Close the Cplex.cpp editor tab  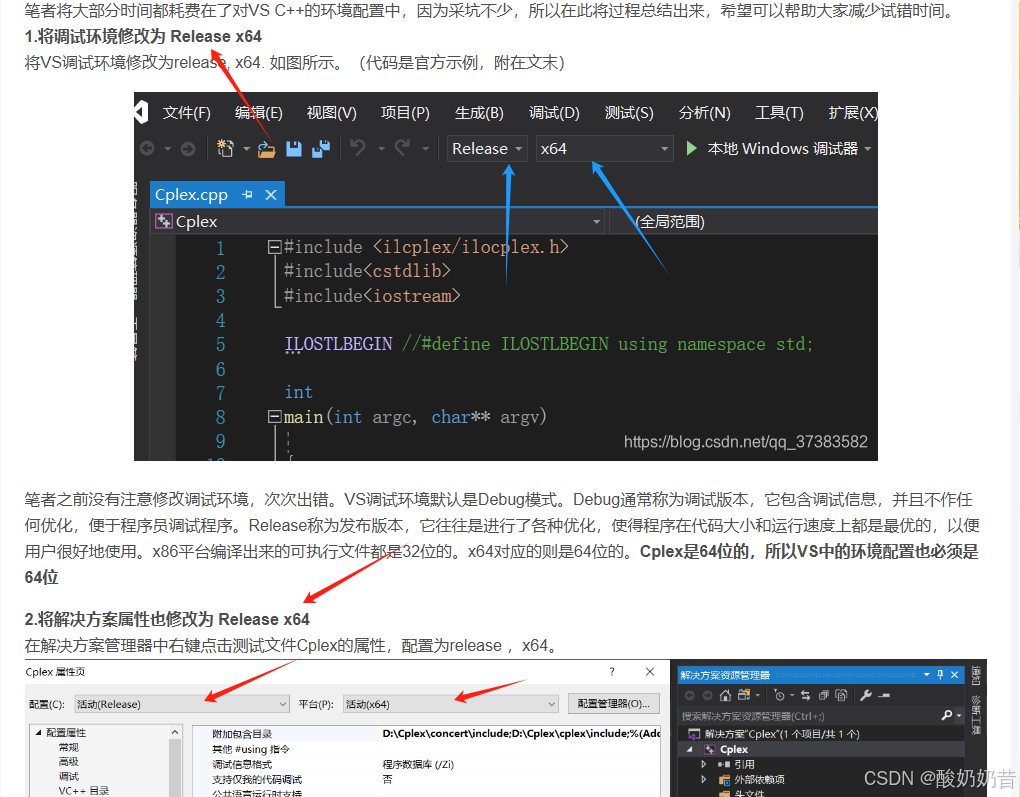click(271, 195)
